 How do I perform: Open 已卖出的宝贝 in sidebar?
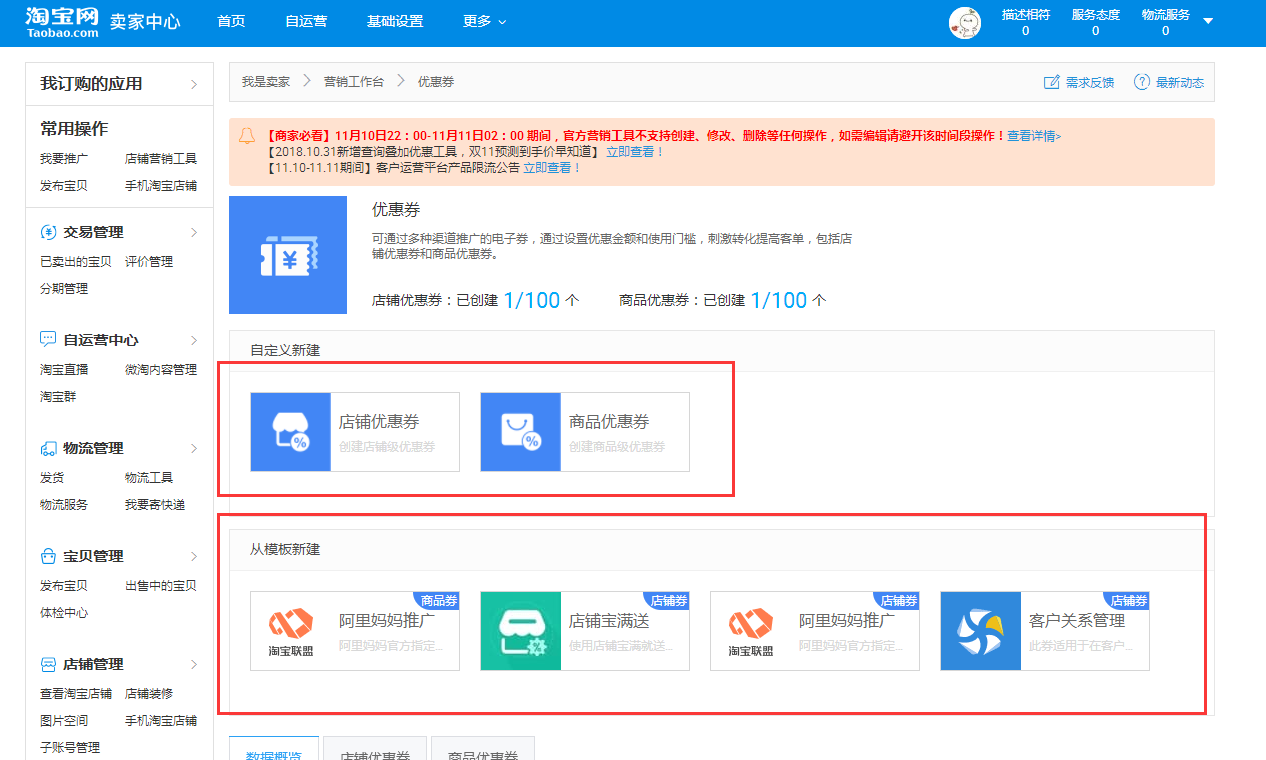click(x=76, y=261)
